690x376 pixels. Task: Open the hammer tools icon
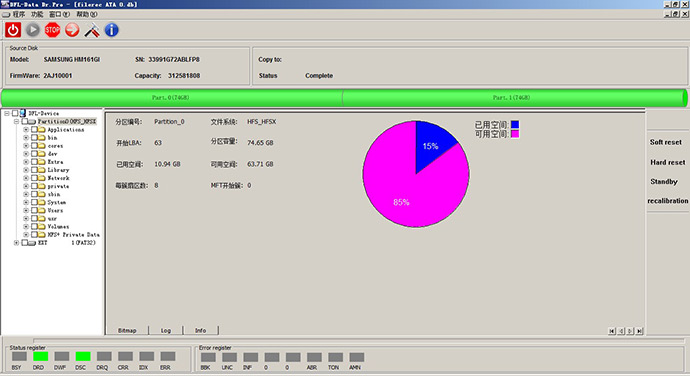coord(92,30)
